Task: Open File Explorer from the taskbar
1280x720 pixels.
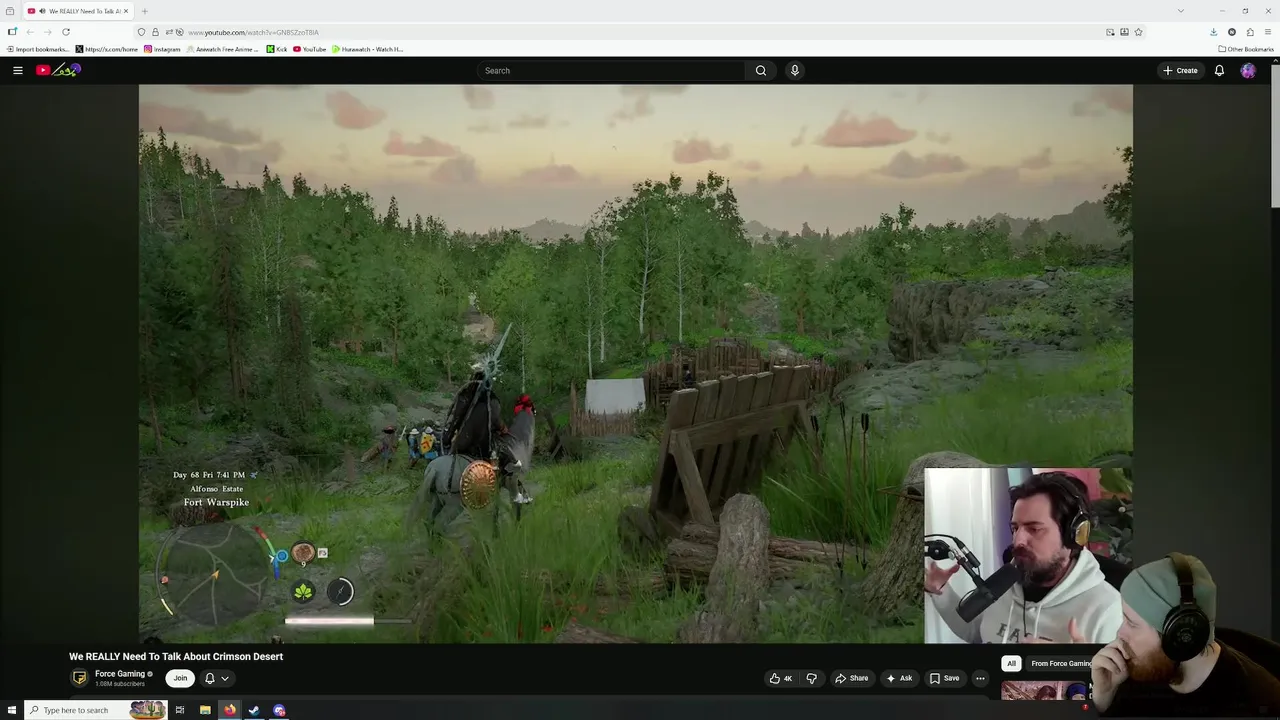Action: click(x=205, y=710)
